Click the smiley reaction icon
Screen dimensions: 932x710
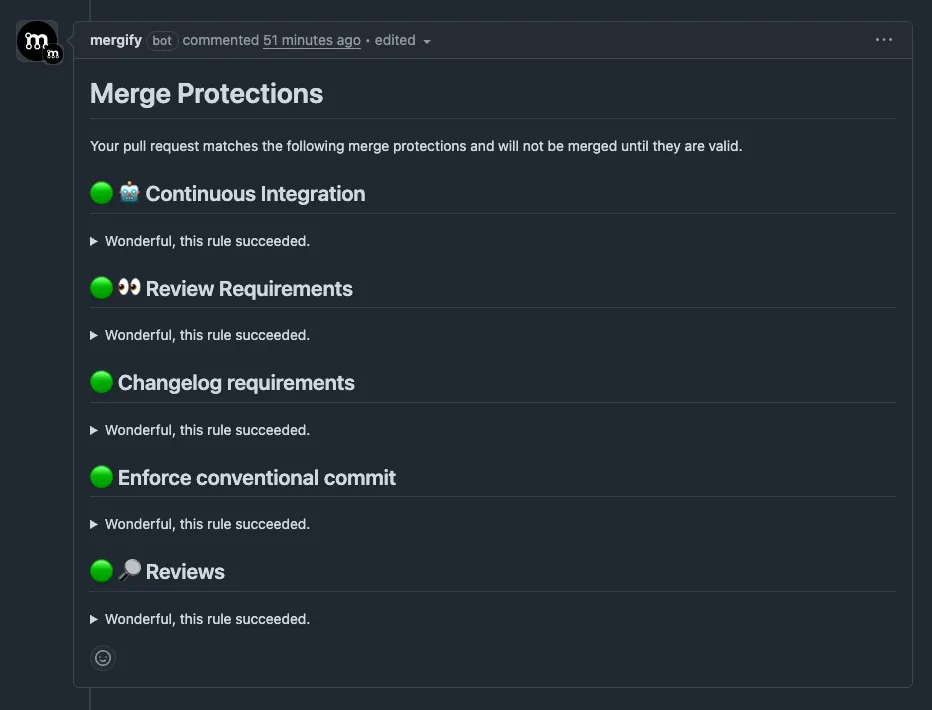point(103,658)
